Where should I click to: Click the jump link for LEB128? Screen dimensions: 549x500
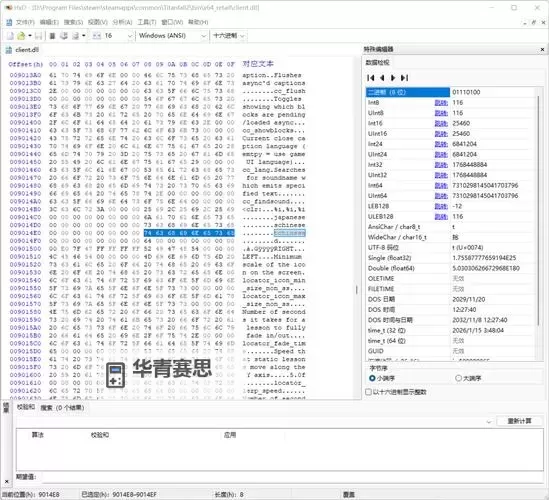tap(441, 206)
